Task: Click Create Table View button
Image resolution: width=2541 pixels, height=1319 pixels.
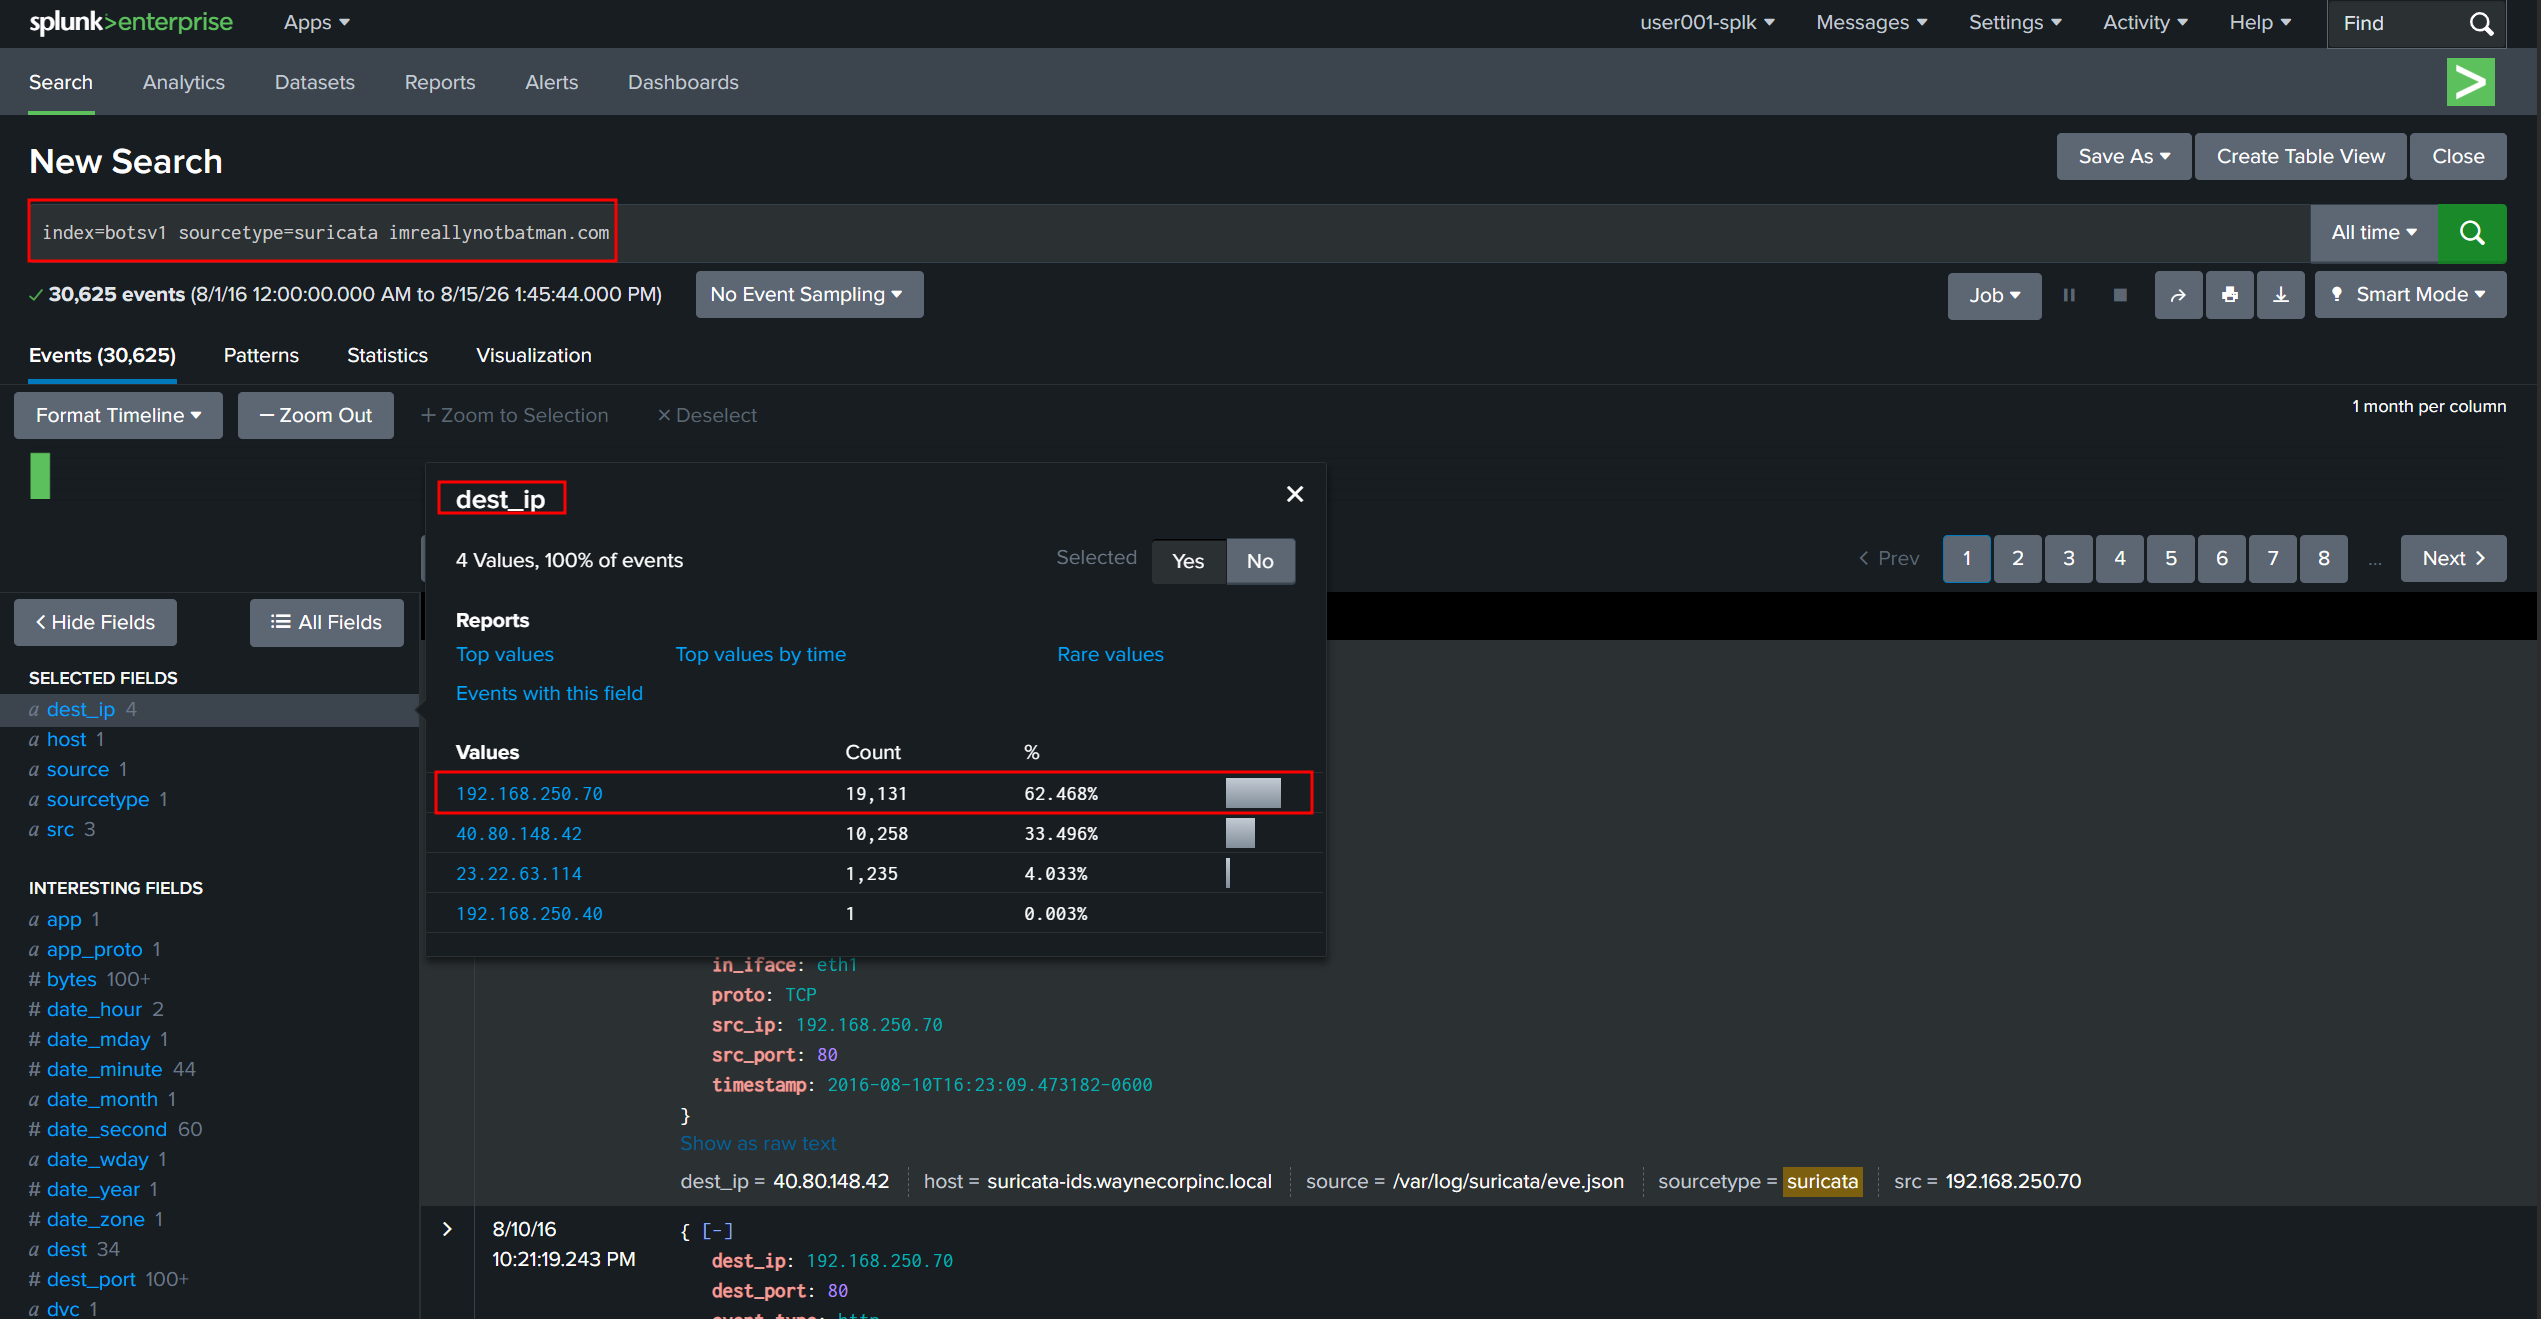Action: coord(2300,156)
